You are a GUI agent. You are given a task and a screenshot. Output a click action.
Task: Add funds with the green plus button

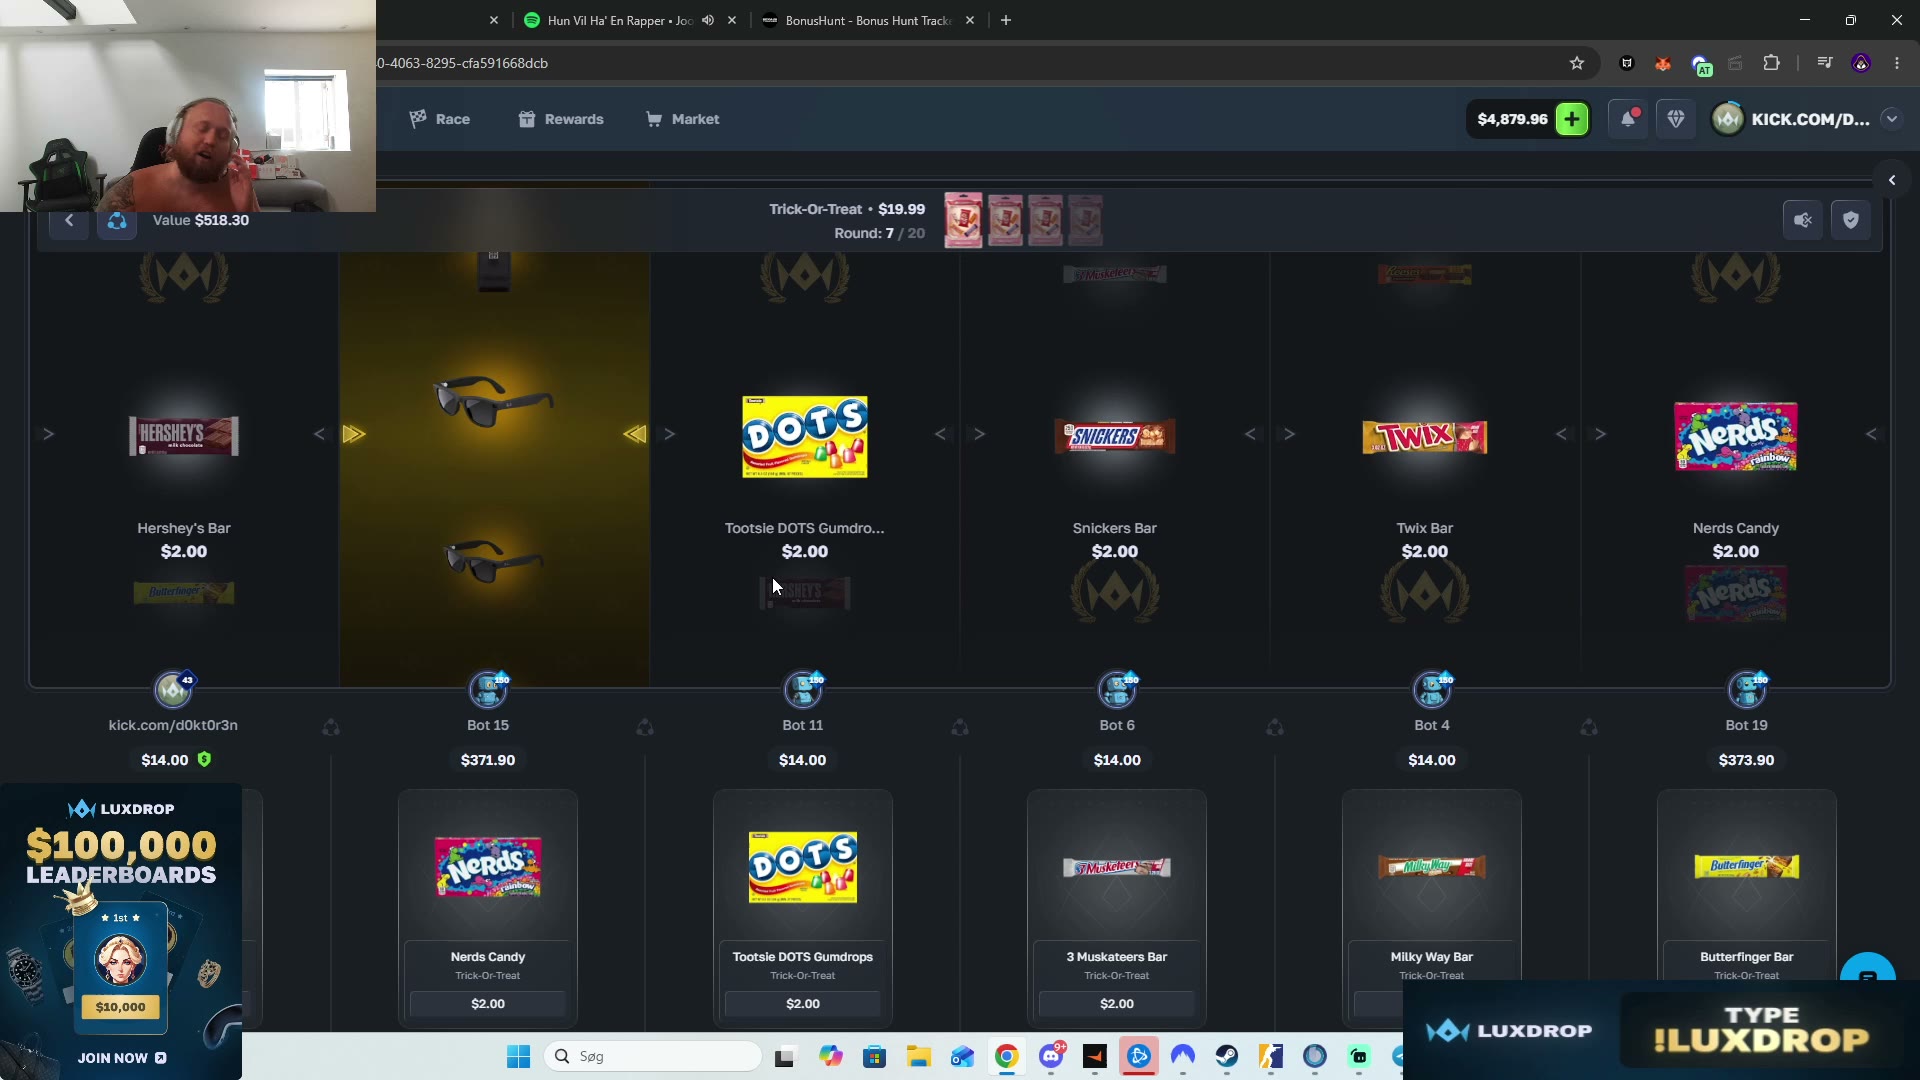(1572, 119)
